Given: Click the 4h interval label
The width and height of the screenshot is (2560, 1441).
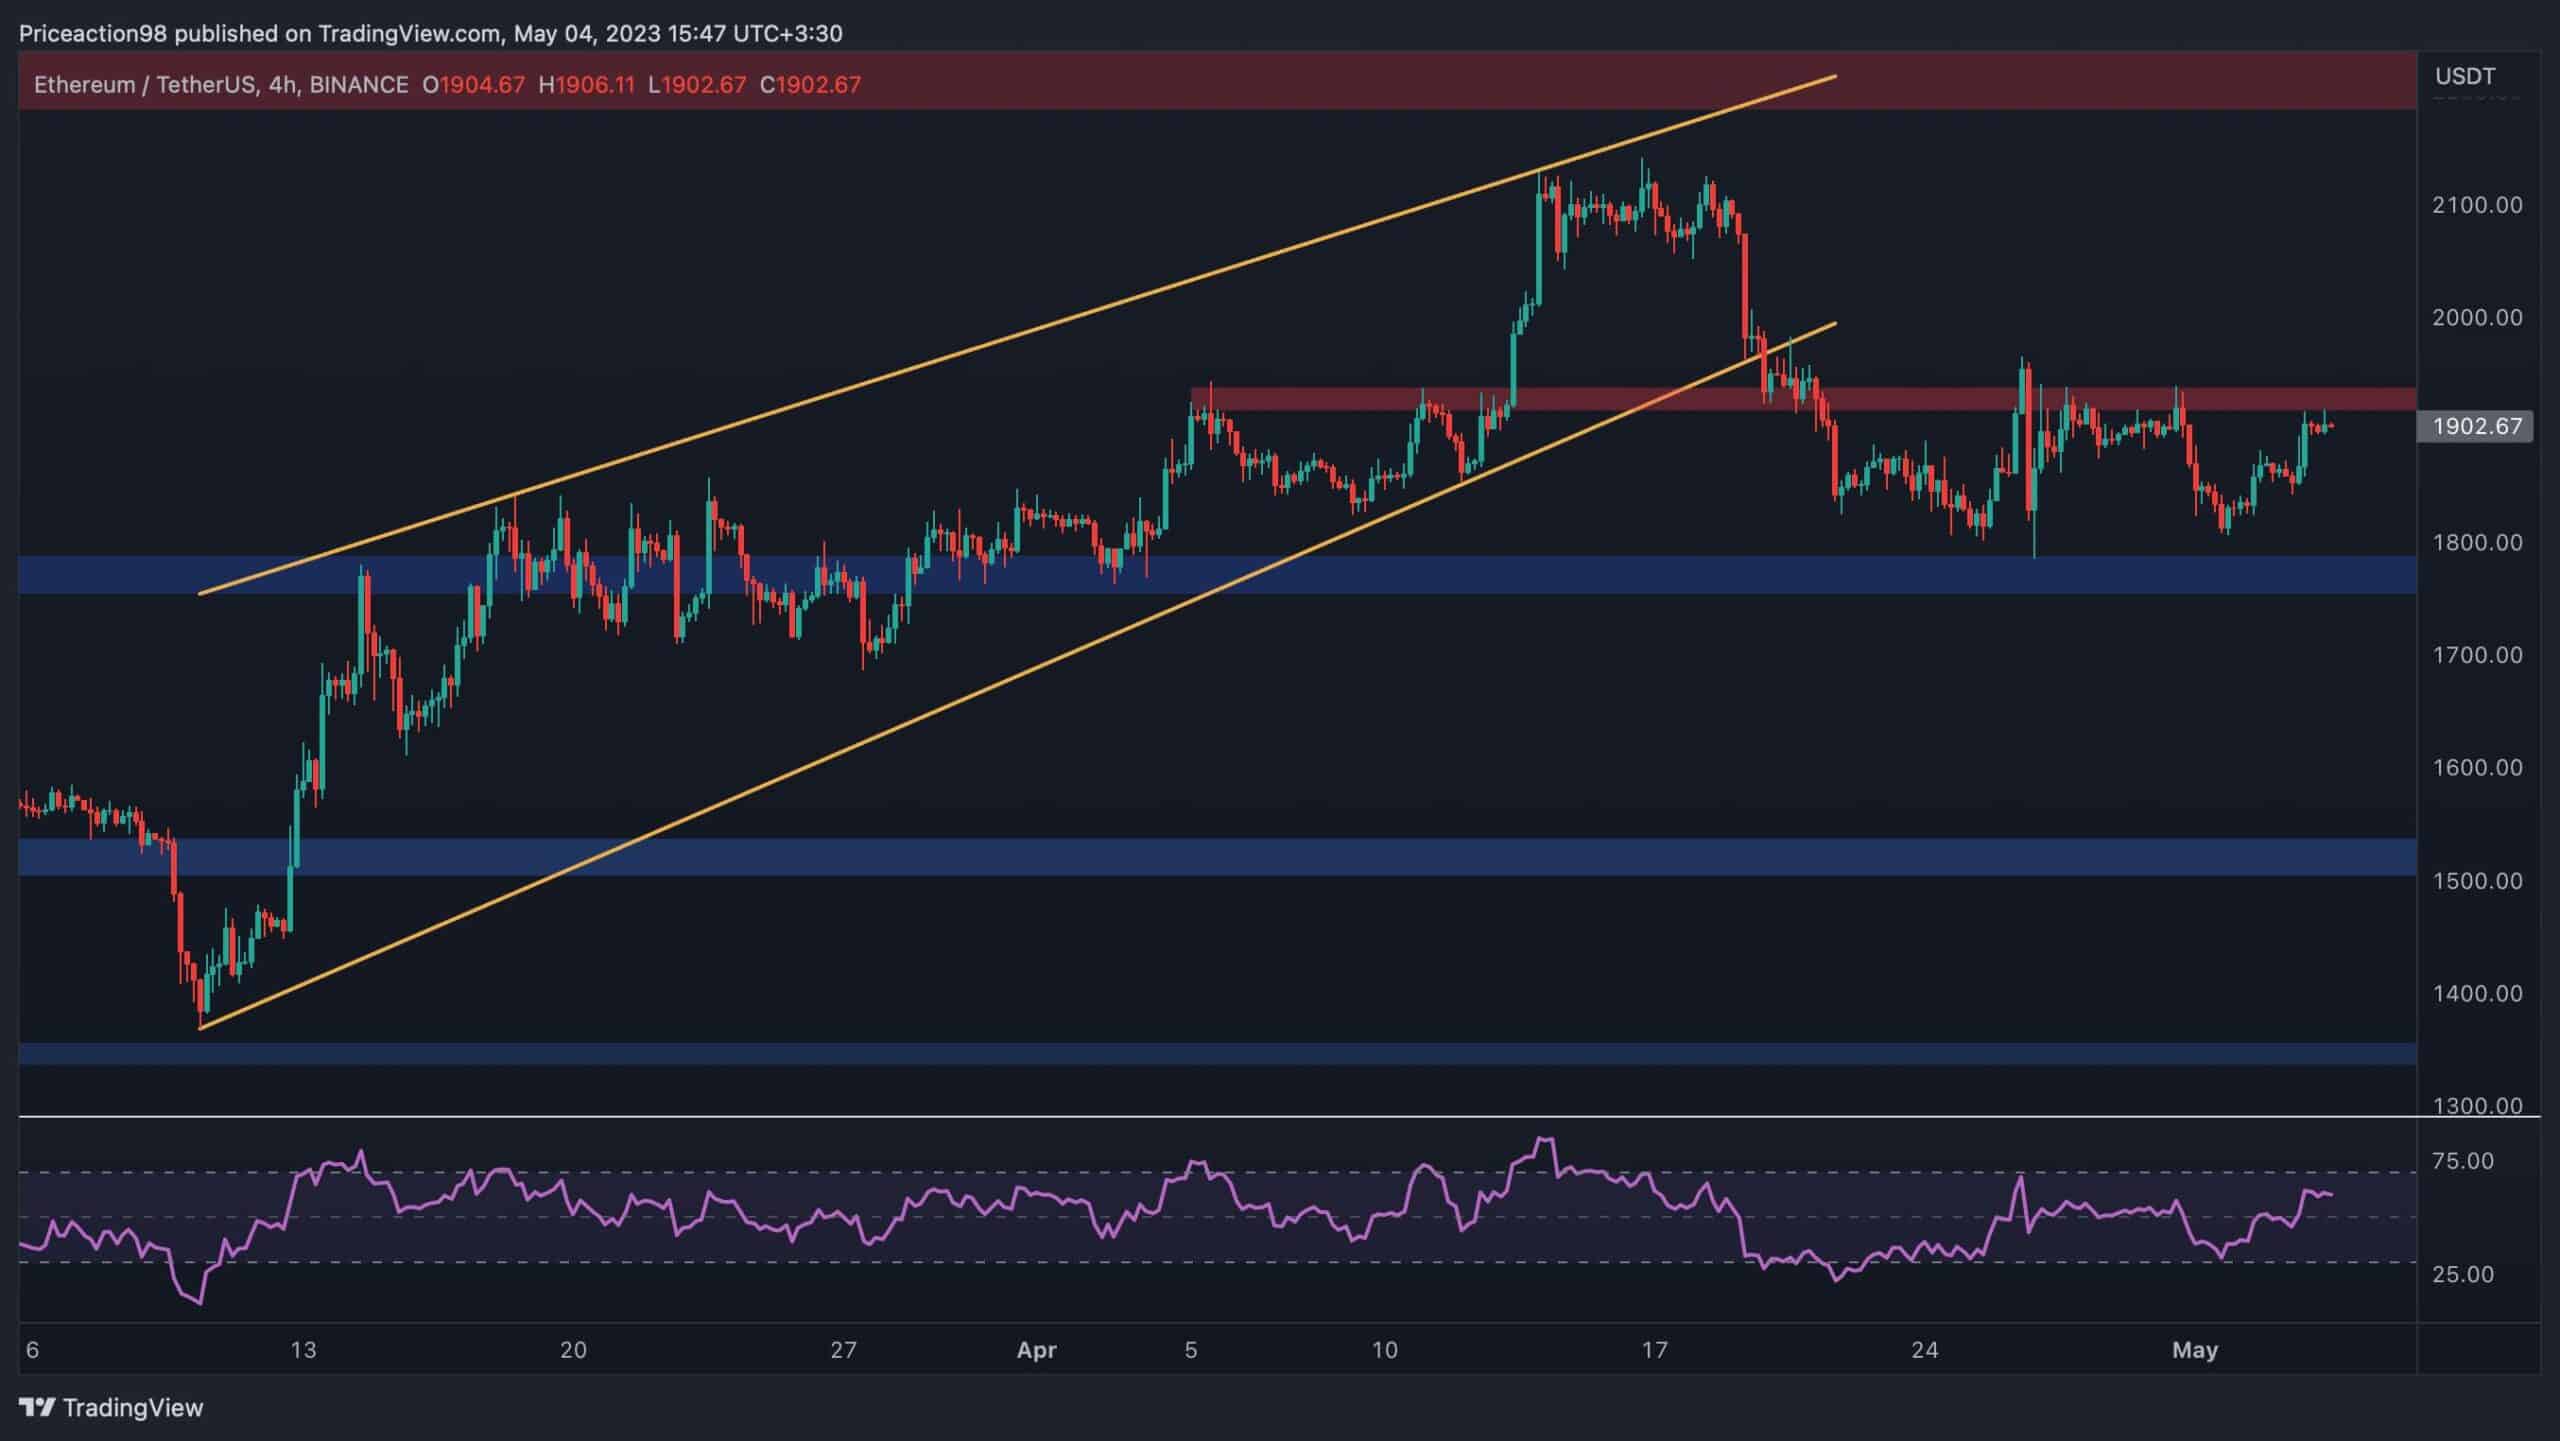Looking at the screenshot, I should click(x=283, y=85).
